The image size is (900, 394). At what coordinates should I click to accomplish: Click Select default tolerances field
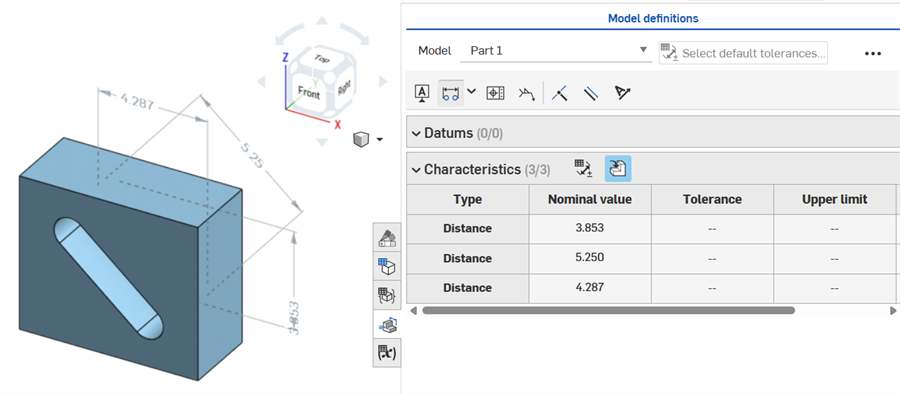click(743, 53)
